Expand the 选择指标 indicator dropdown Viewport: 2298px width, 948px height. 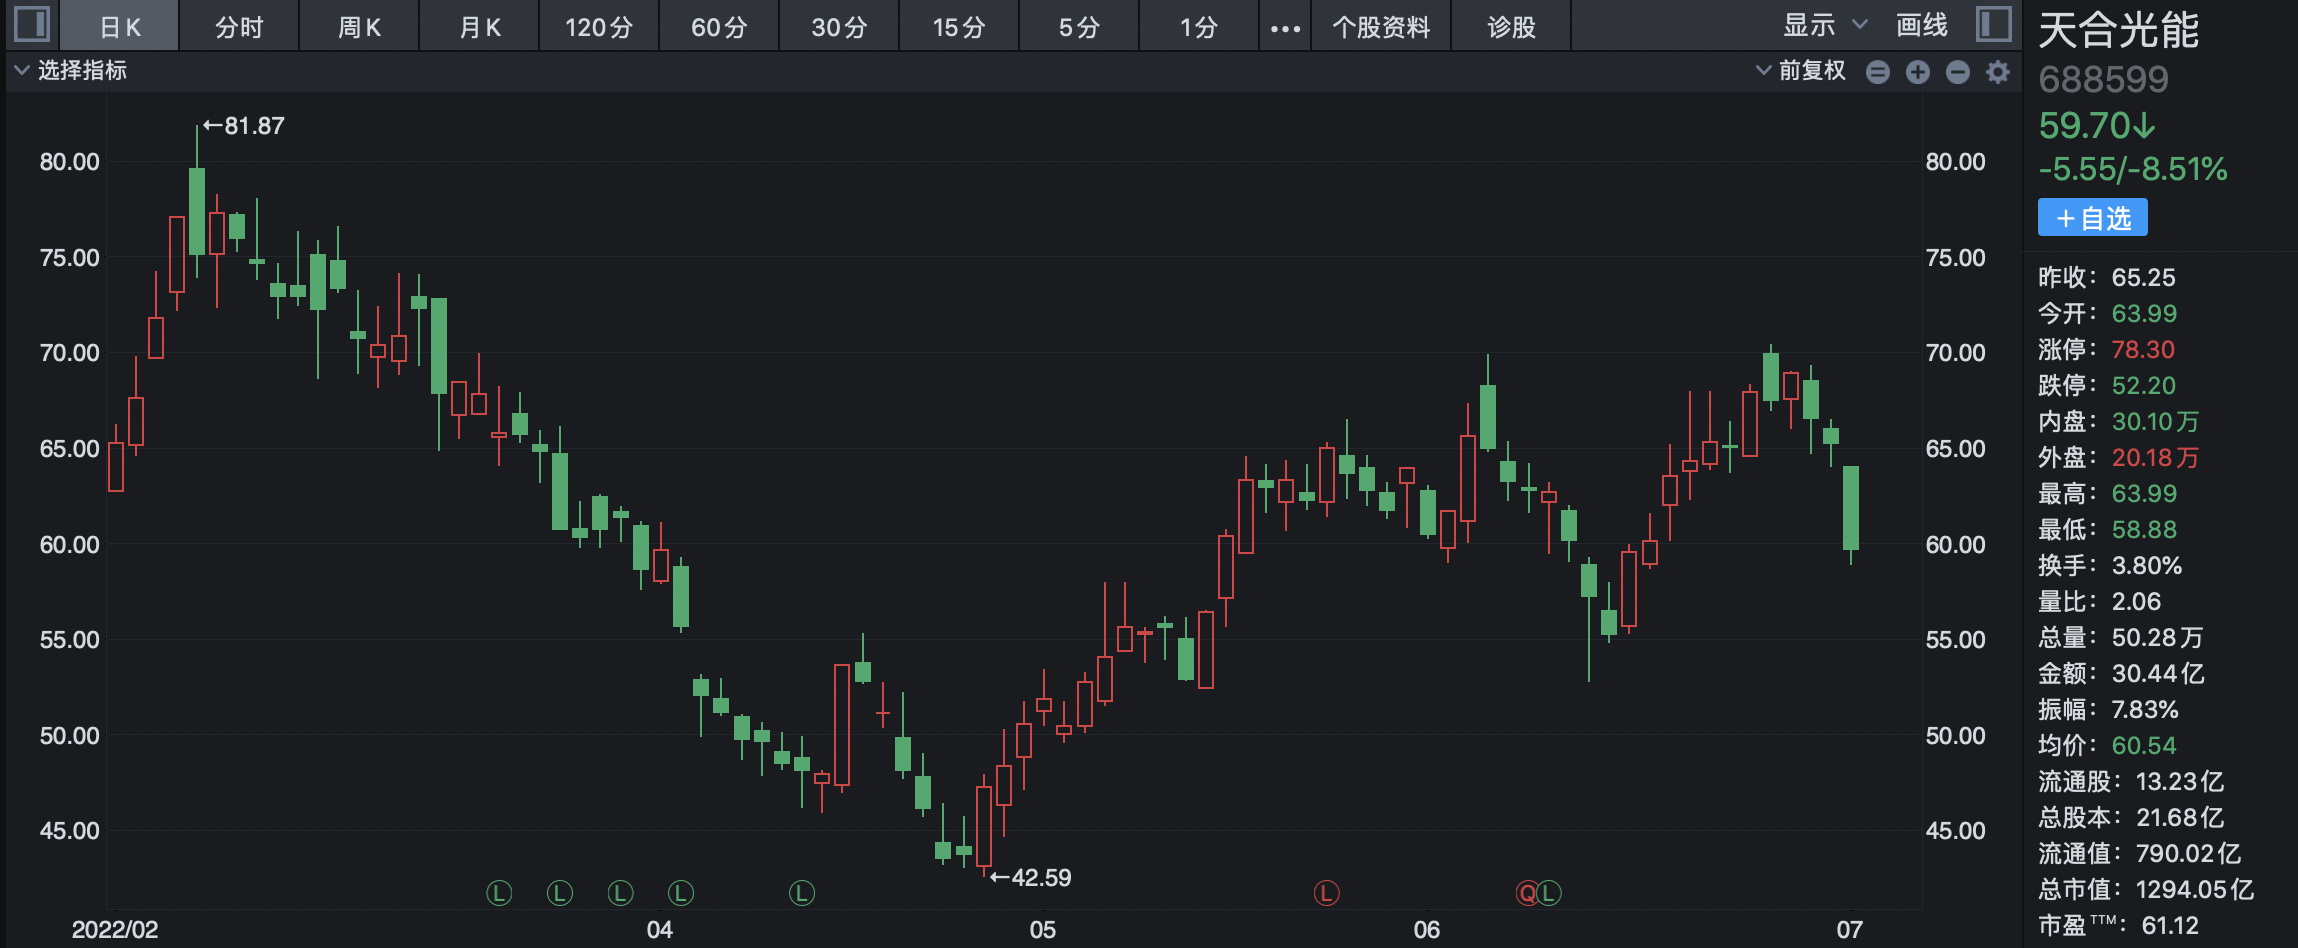pos(70,71)
